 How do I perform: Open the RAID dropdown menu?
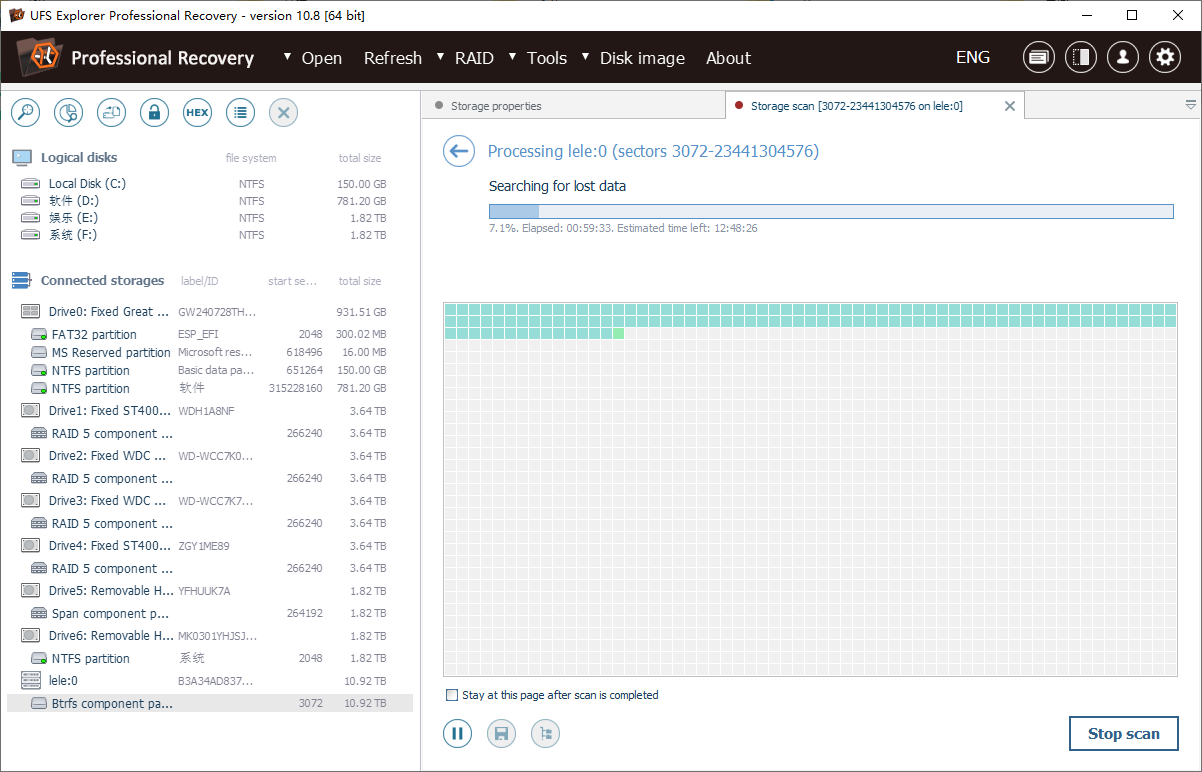coord(465,58)
